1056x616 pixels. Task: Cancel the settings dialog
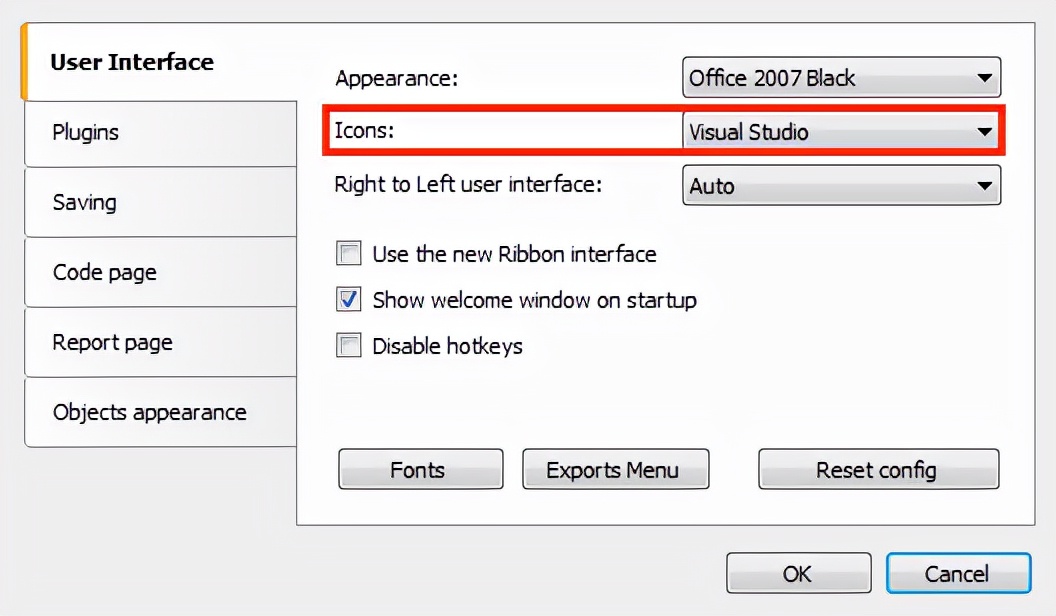coord(957,573)
